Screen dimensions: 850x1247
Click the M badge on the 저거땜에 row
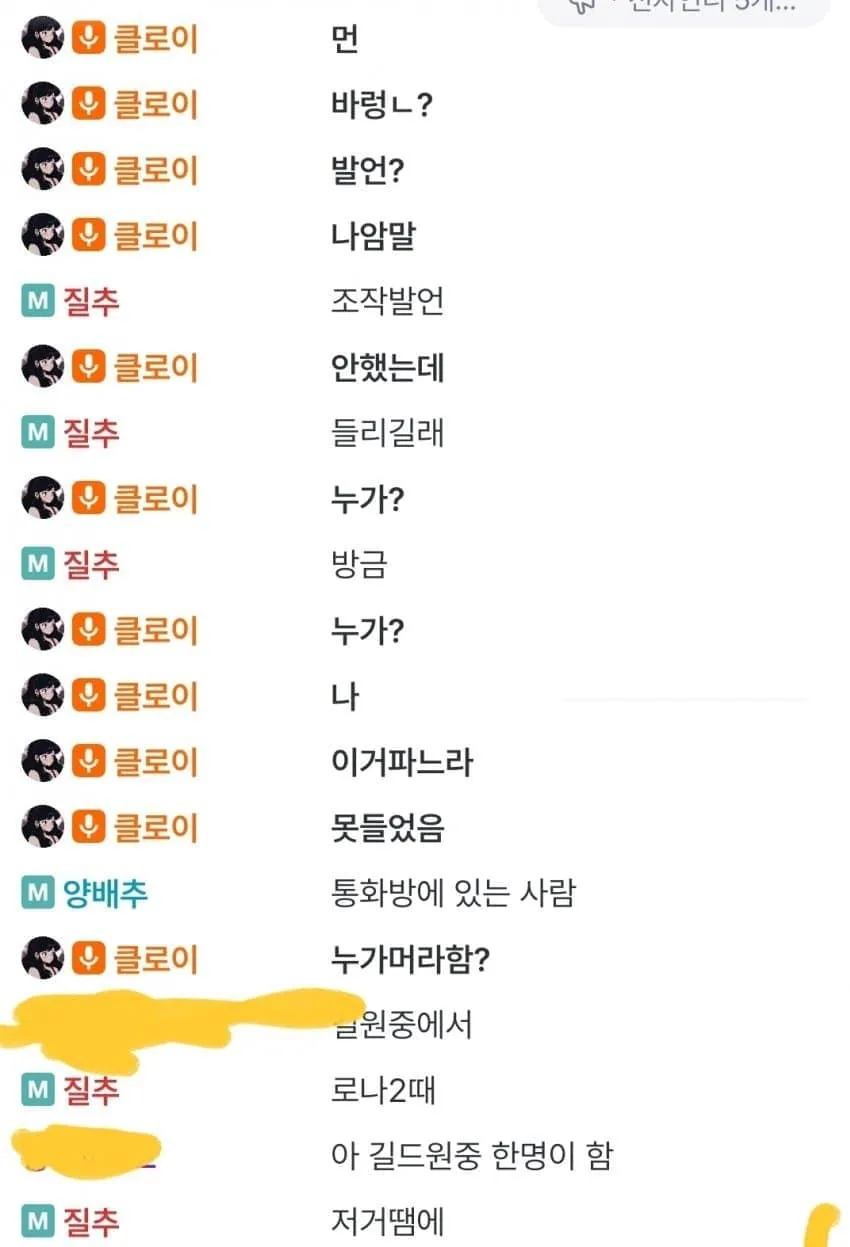pos(37,1222)
